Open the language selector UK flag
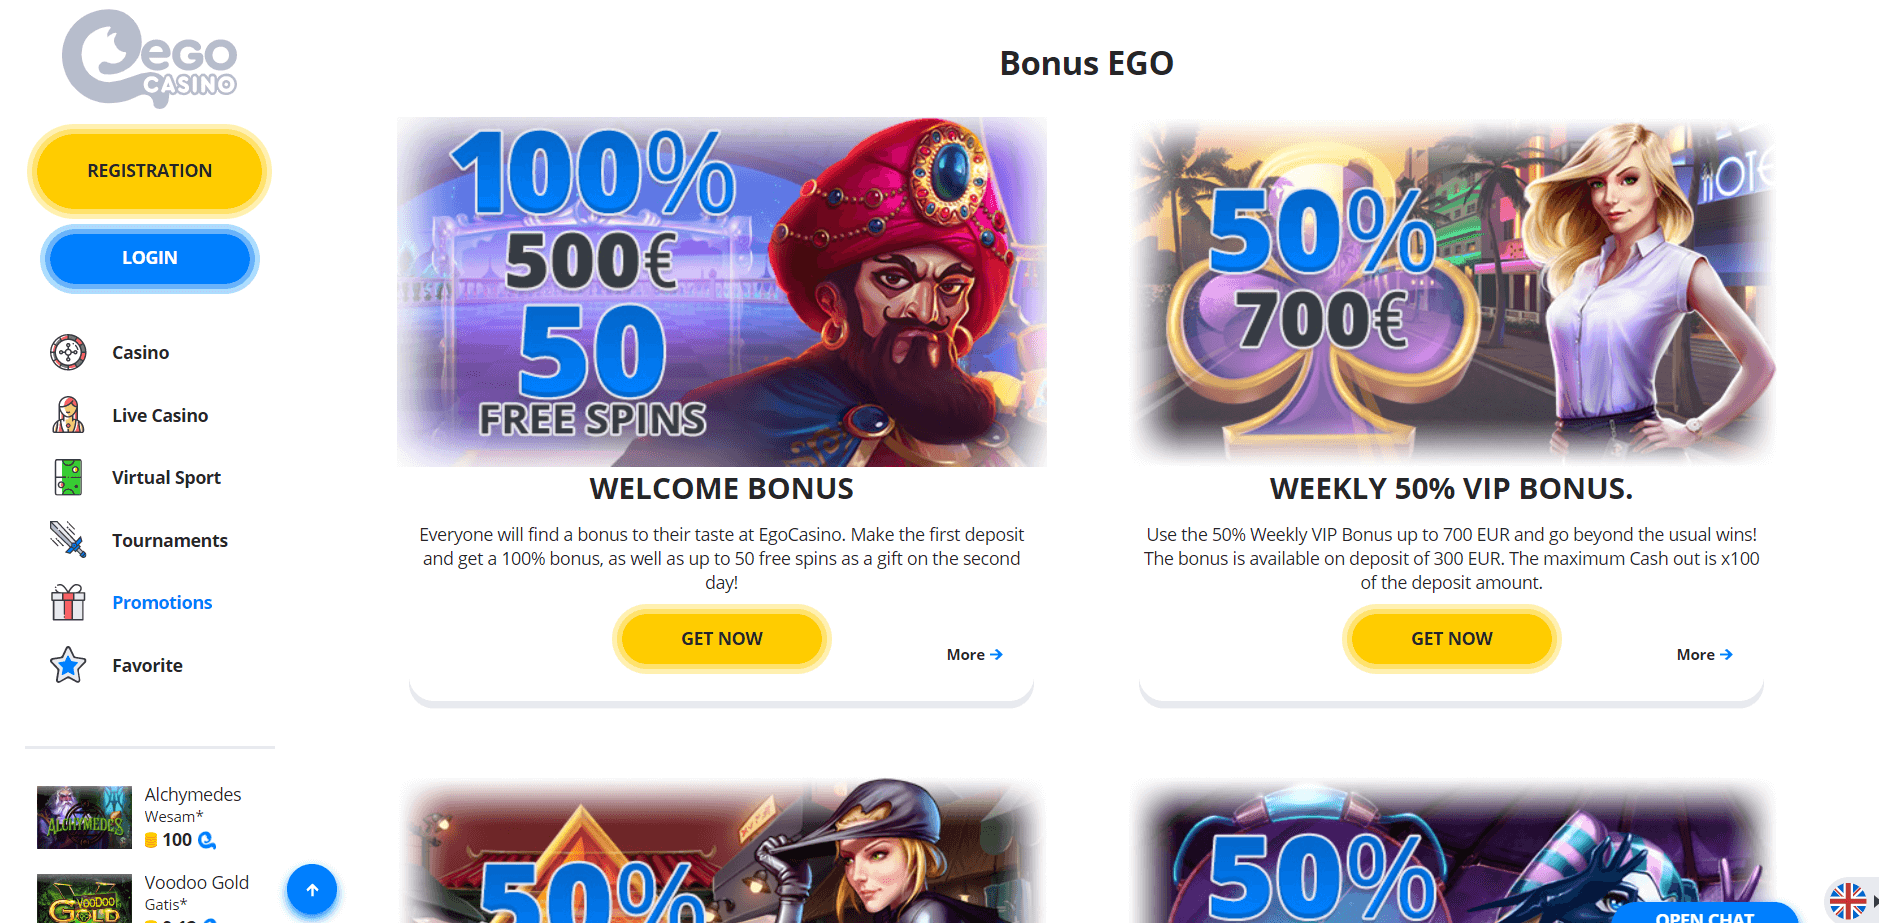The image size is (1879, 923). (1847, 901)
